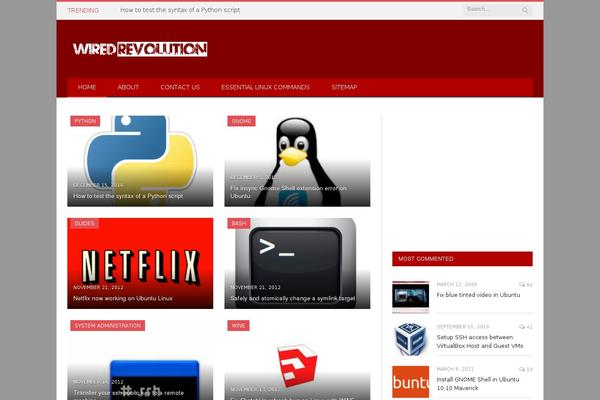Click the 'MARCH 12, 2009' date
This screenshot has width=600, height=400.
point(457,284)
